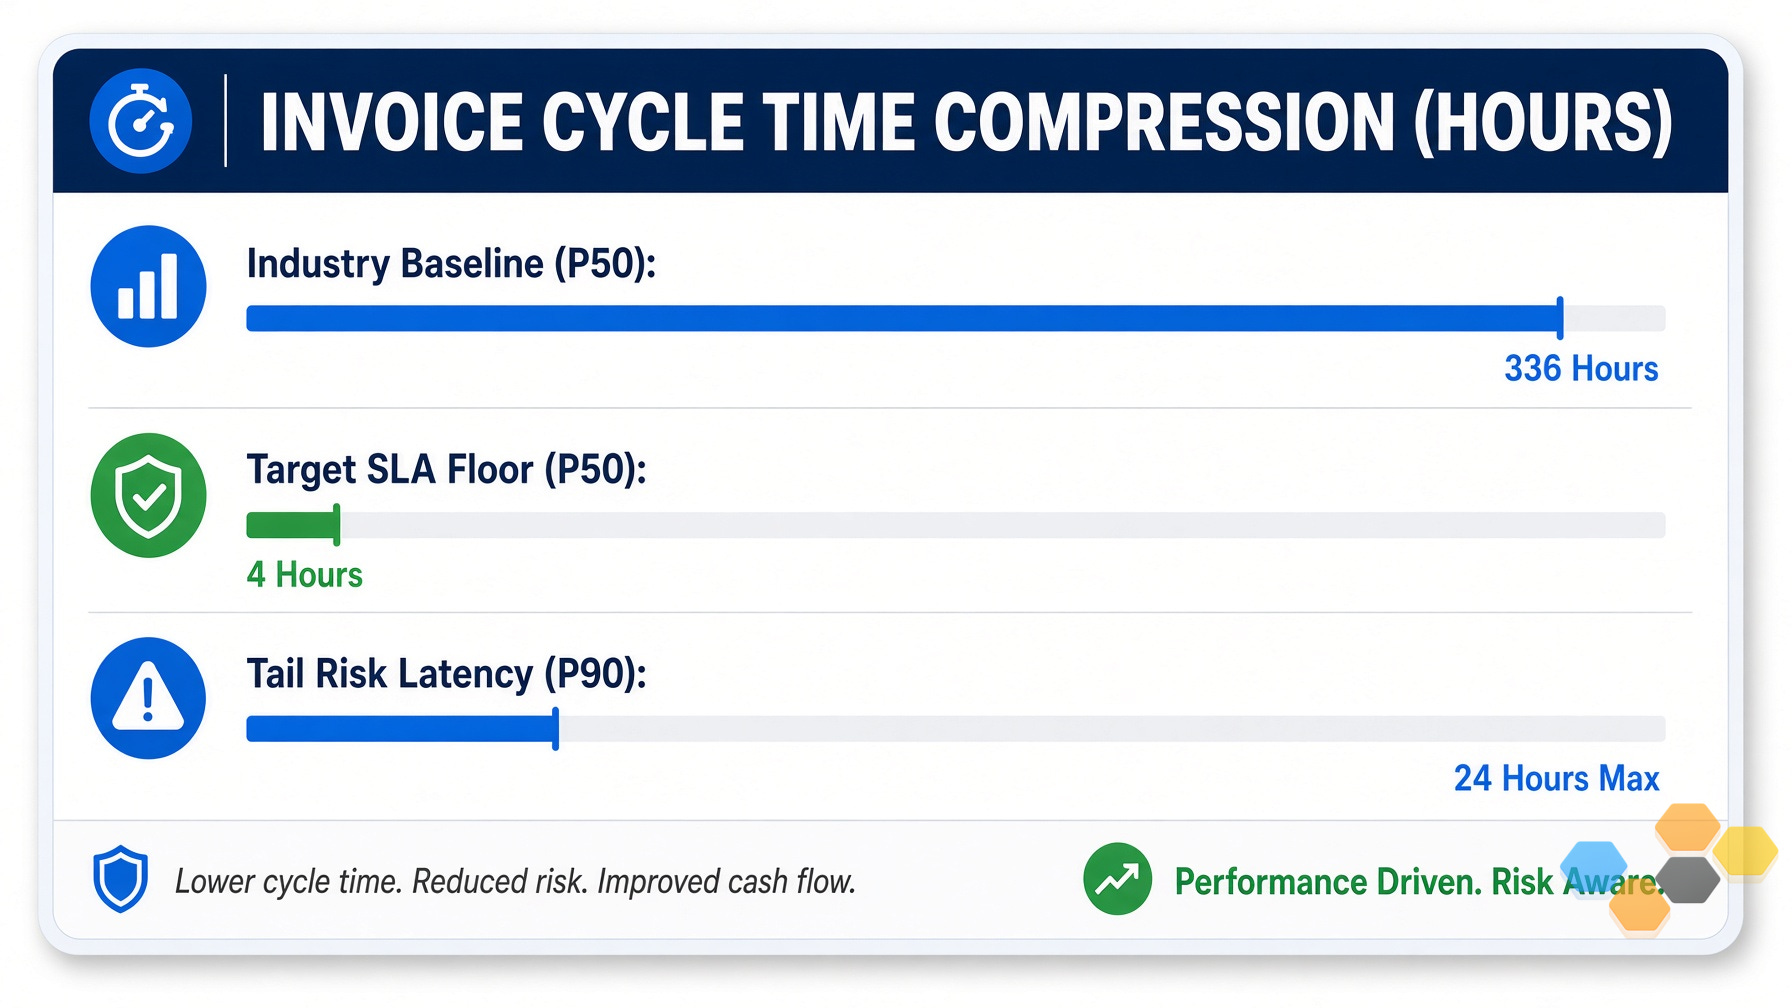Click the green trending-up arrow icon
This screenshot has width=1792, height=1008.
coord(1117,879)
